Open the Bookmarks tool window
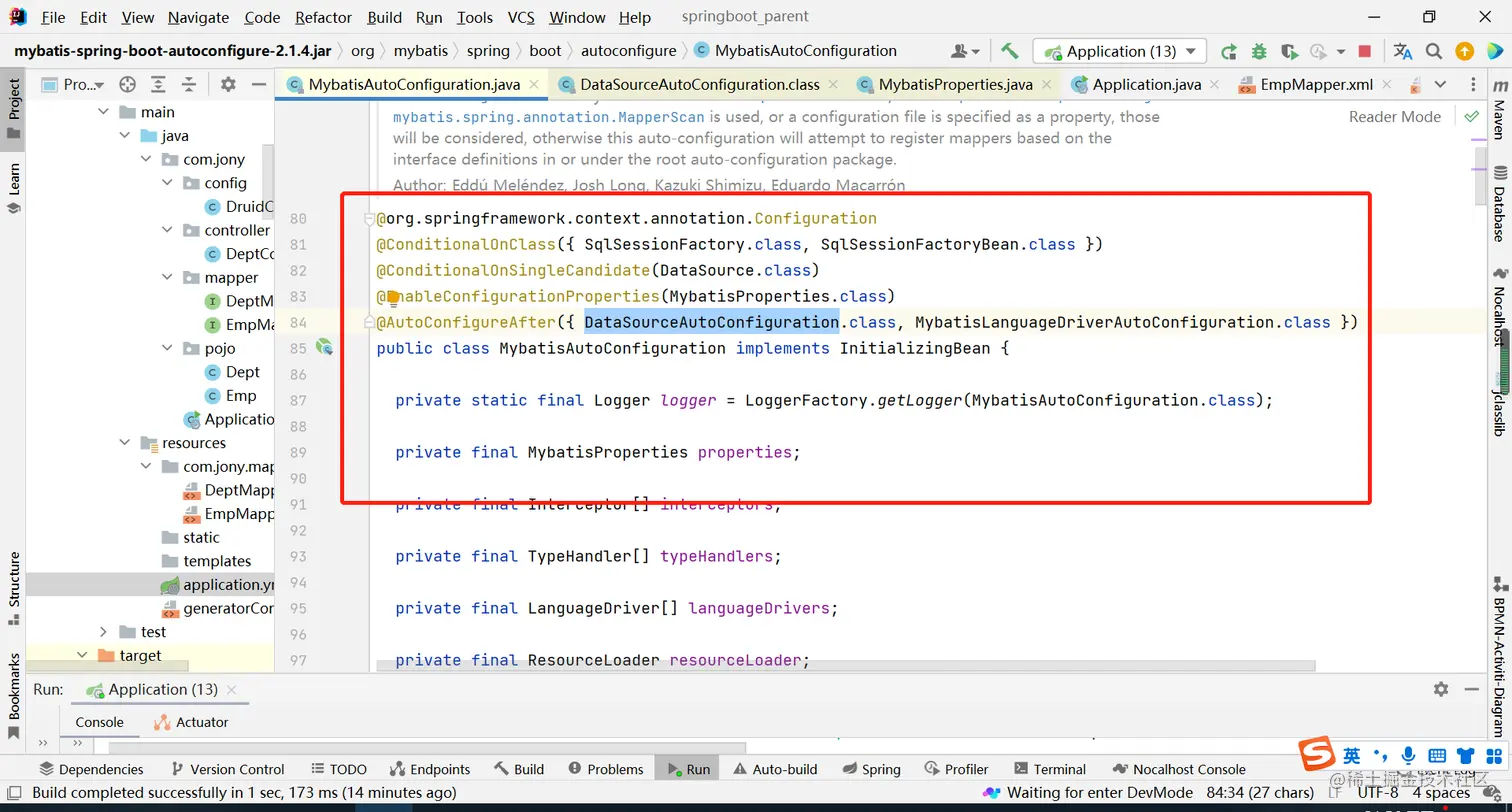Viewport: 1512px width, 812px height. 14,695
